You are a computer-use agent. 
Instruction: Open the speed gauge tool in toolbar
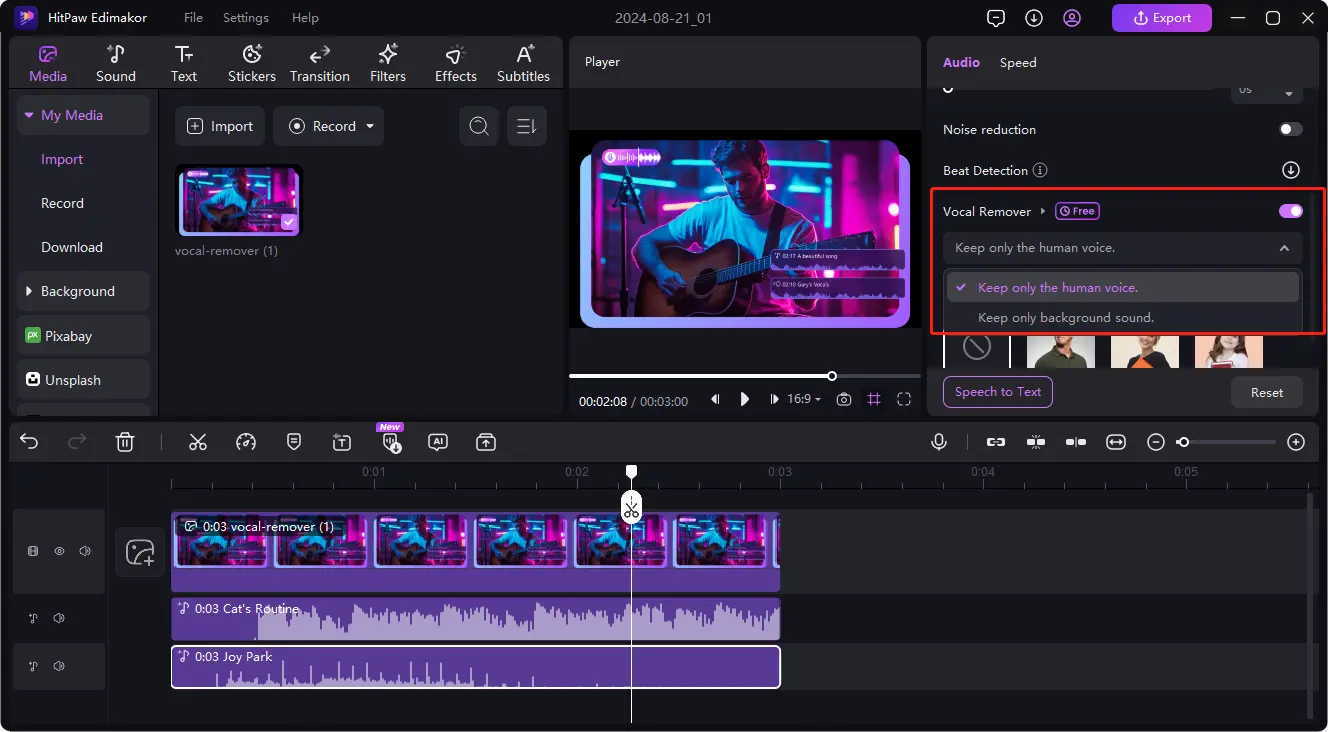(x=246, y=442)
